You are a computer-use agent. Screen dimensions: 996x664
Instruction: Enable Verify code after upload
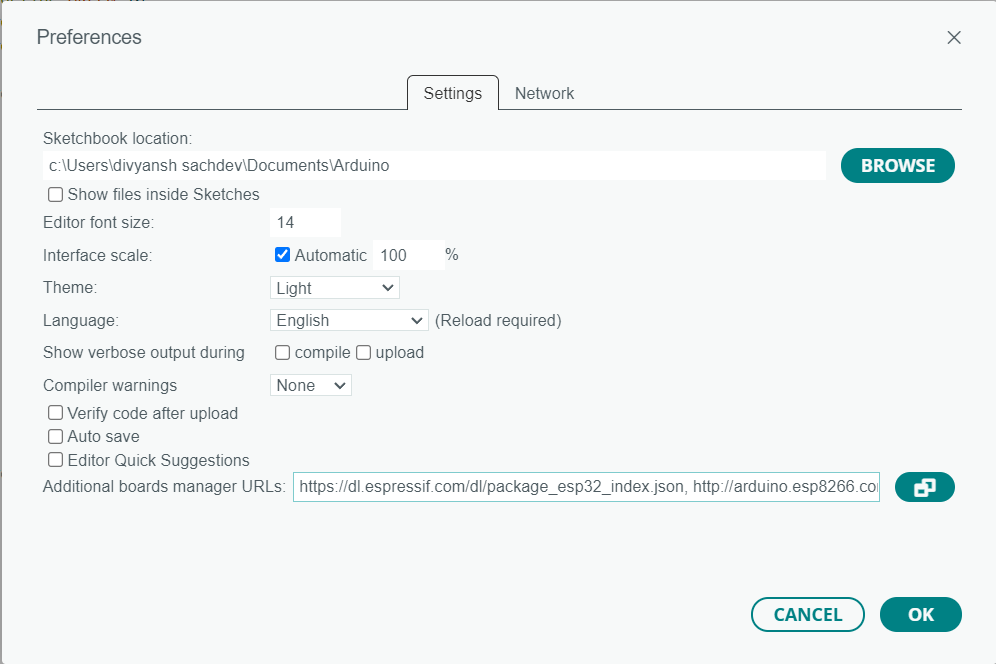[x=56, y=413]
